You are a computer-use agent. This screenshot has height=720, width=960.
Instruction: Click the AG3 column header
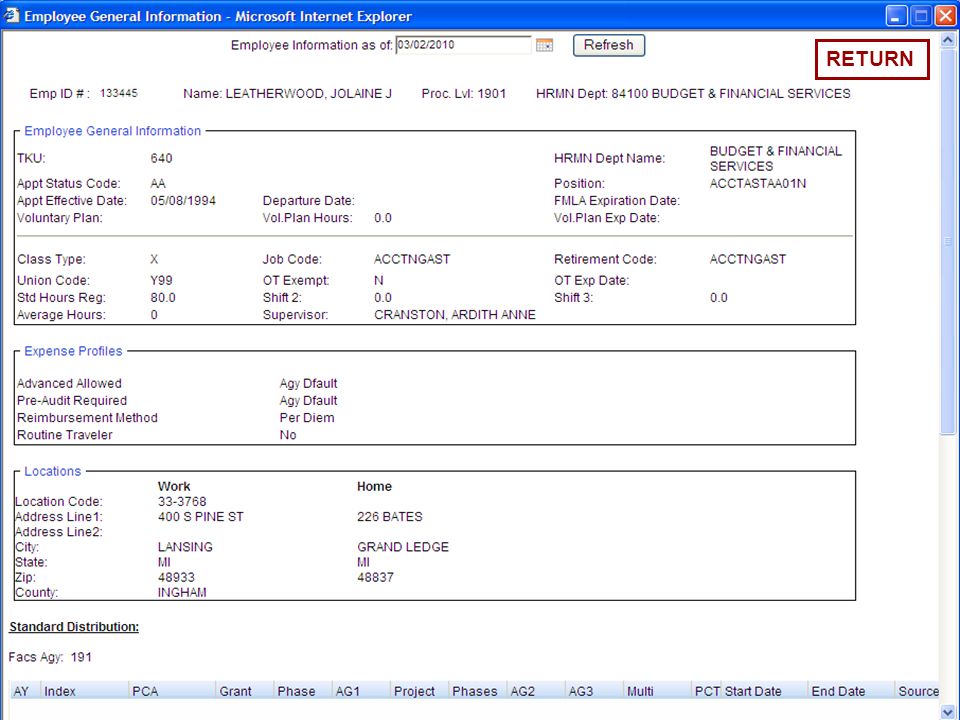pyautogui.click(x=594, y=691)
